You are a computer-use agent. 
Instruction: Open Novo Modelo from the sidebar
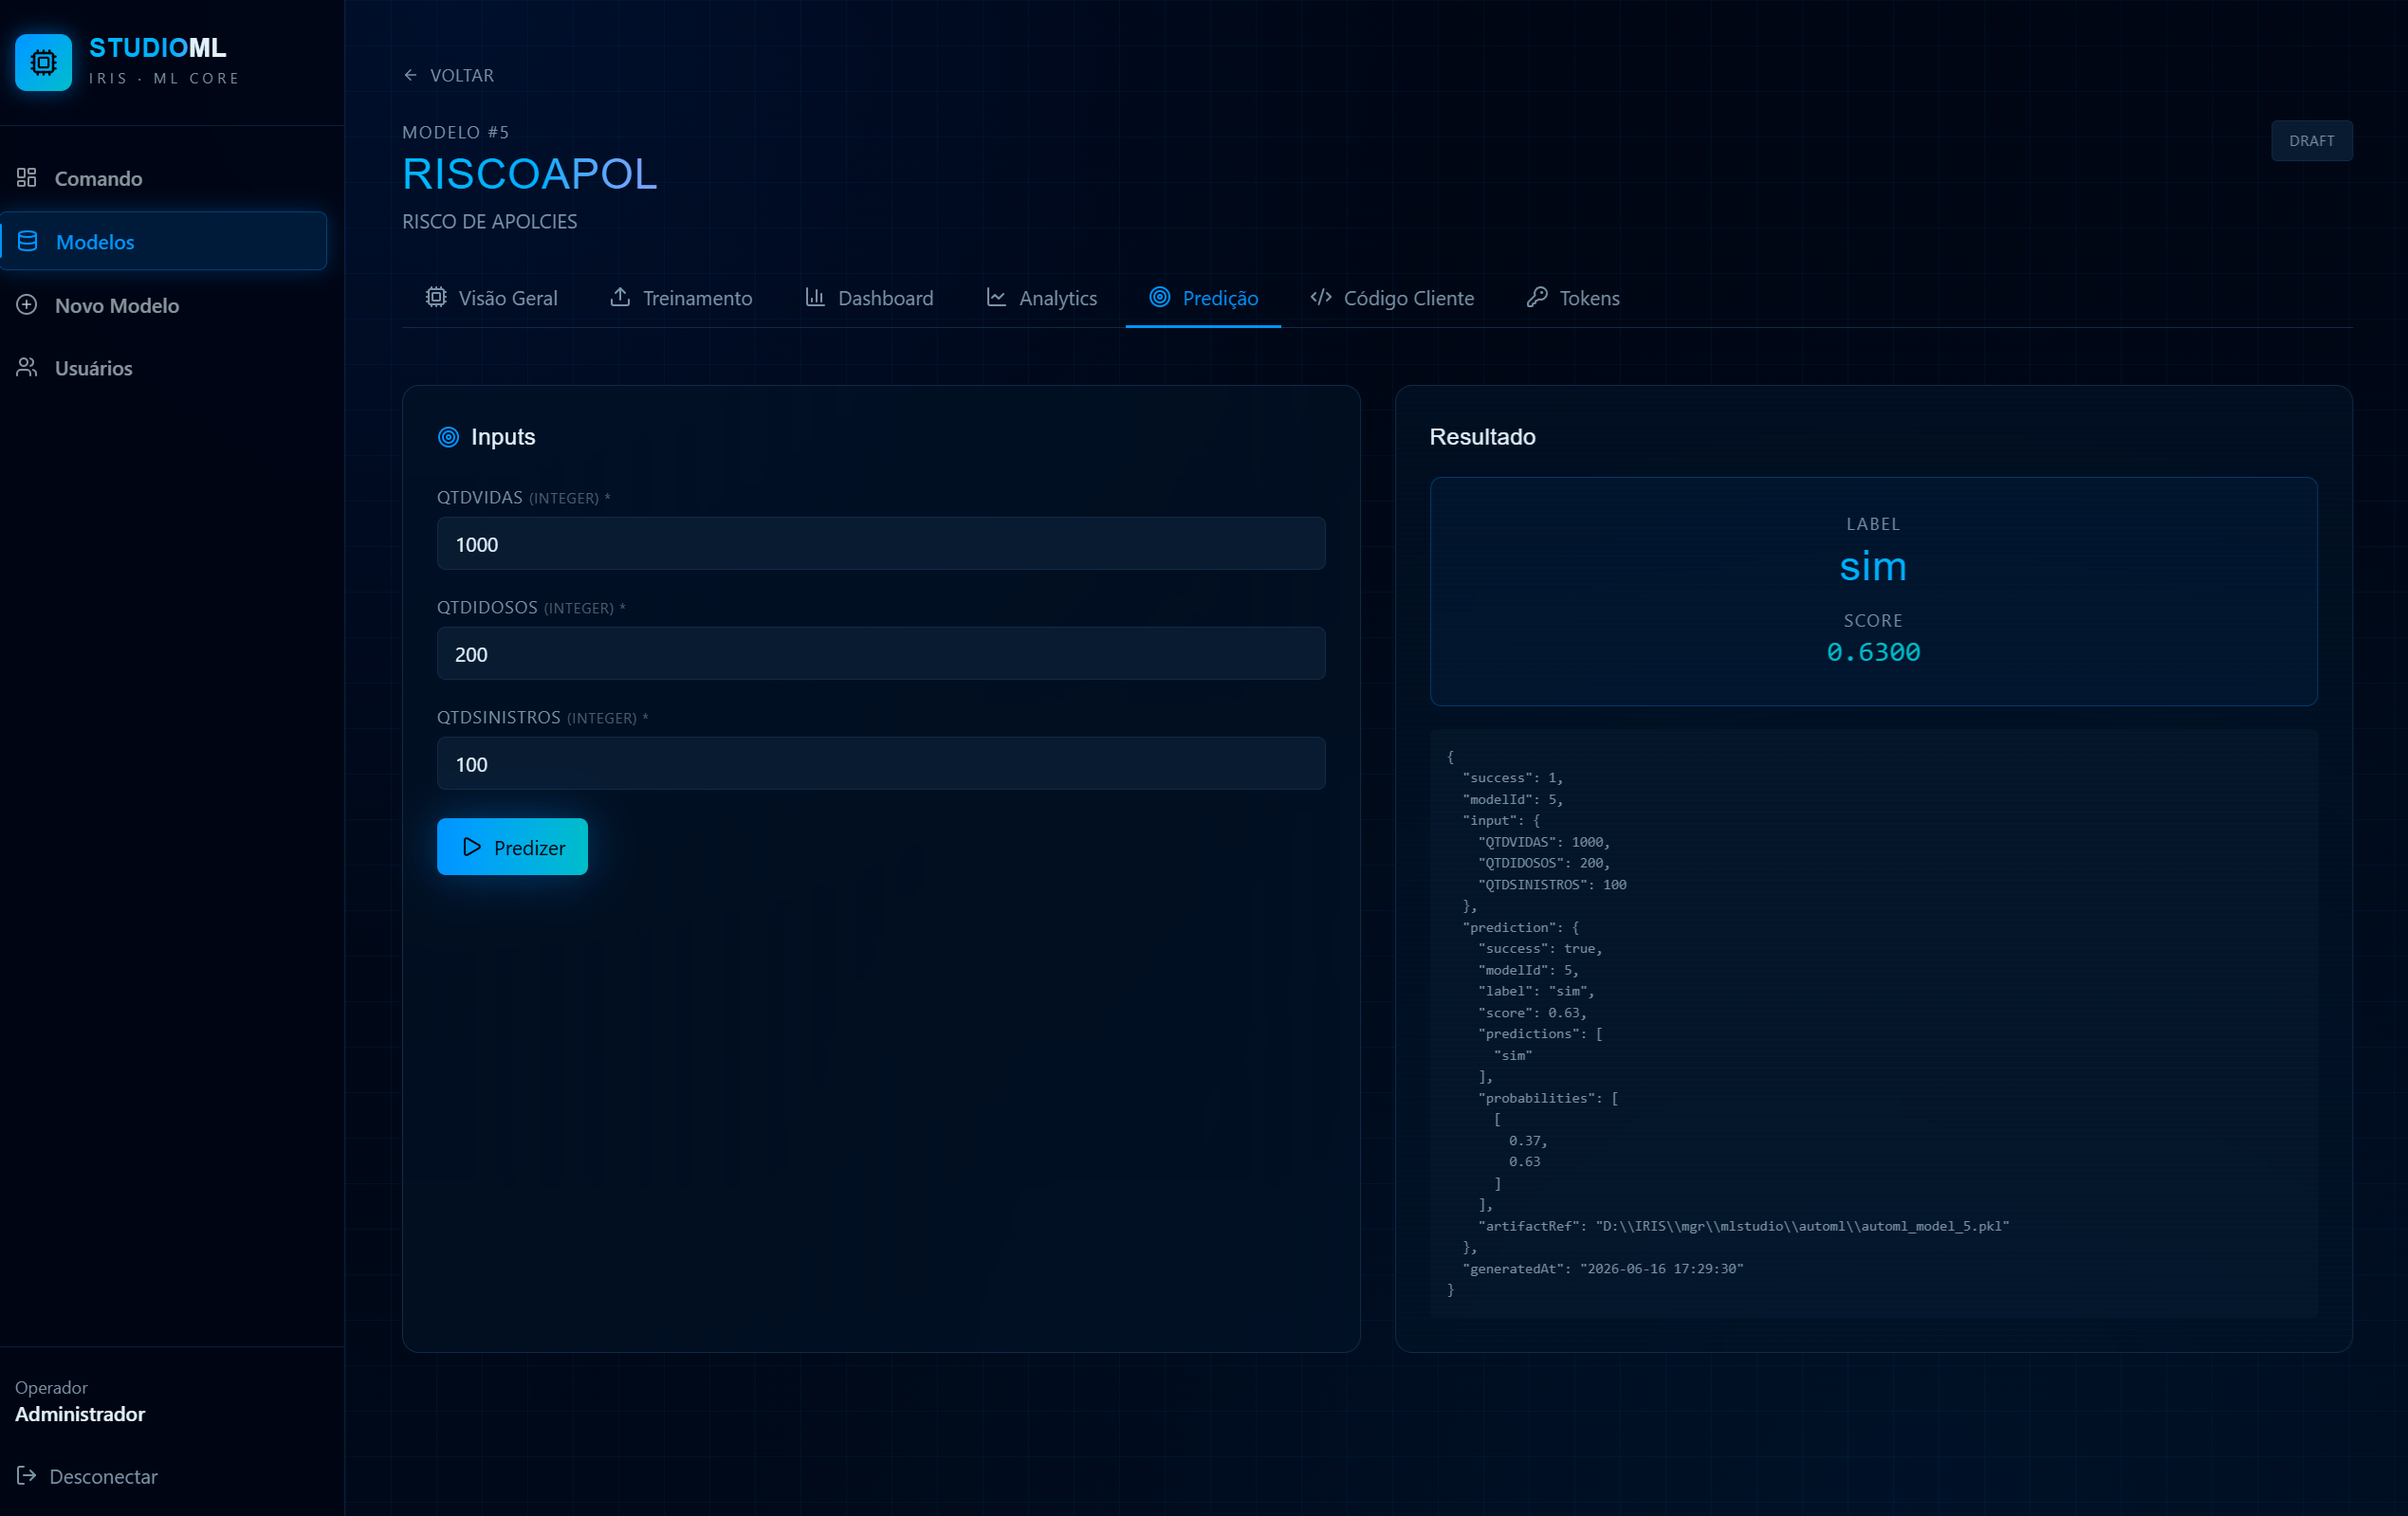coord(163,305)
